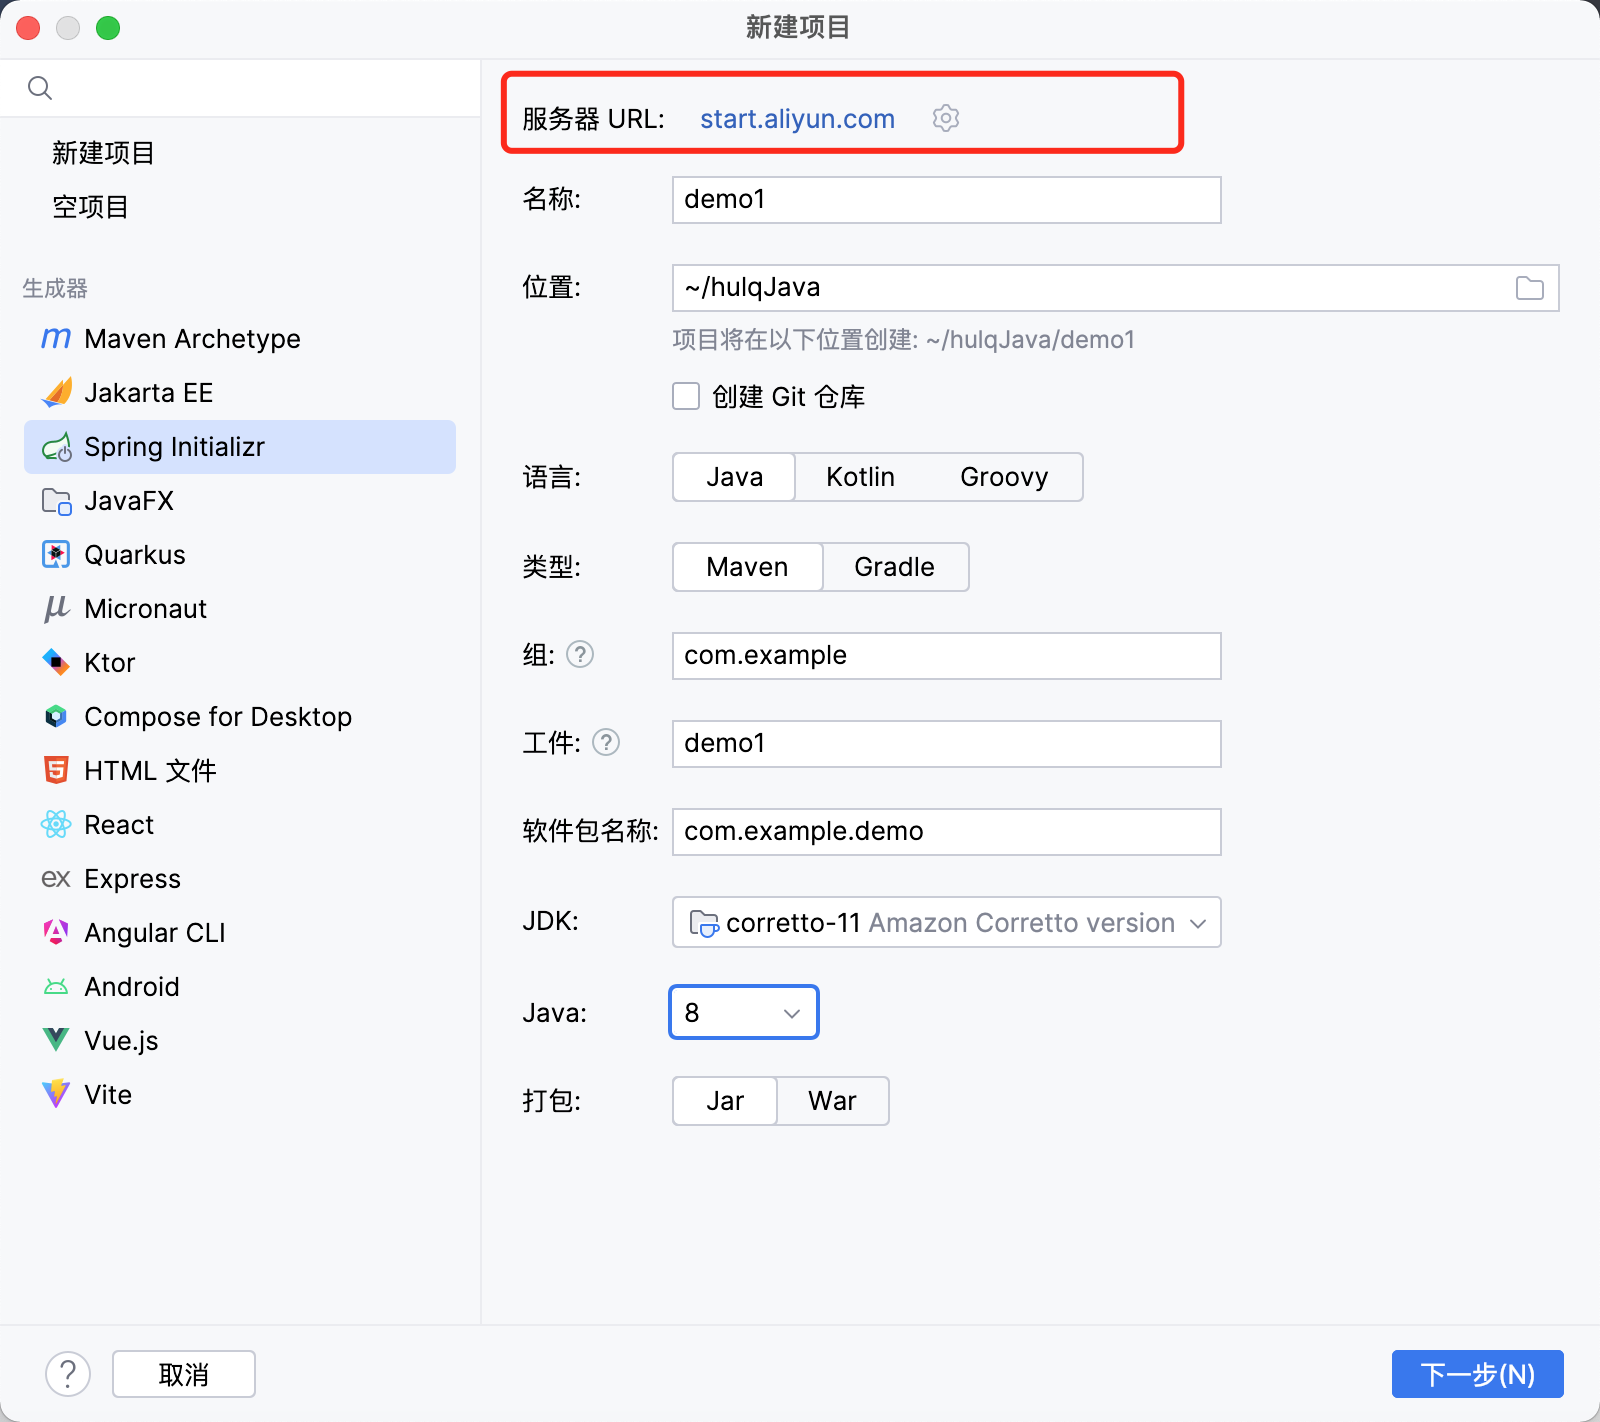
Task: Select the Angular CLI generator entry
Action: (240, 933)
